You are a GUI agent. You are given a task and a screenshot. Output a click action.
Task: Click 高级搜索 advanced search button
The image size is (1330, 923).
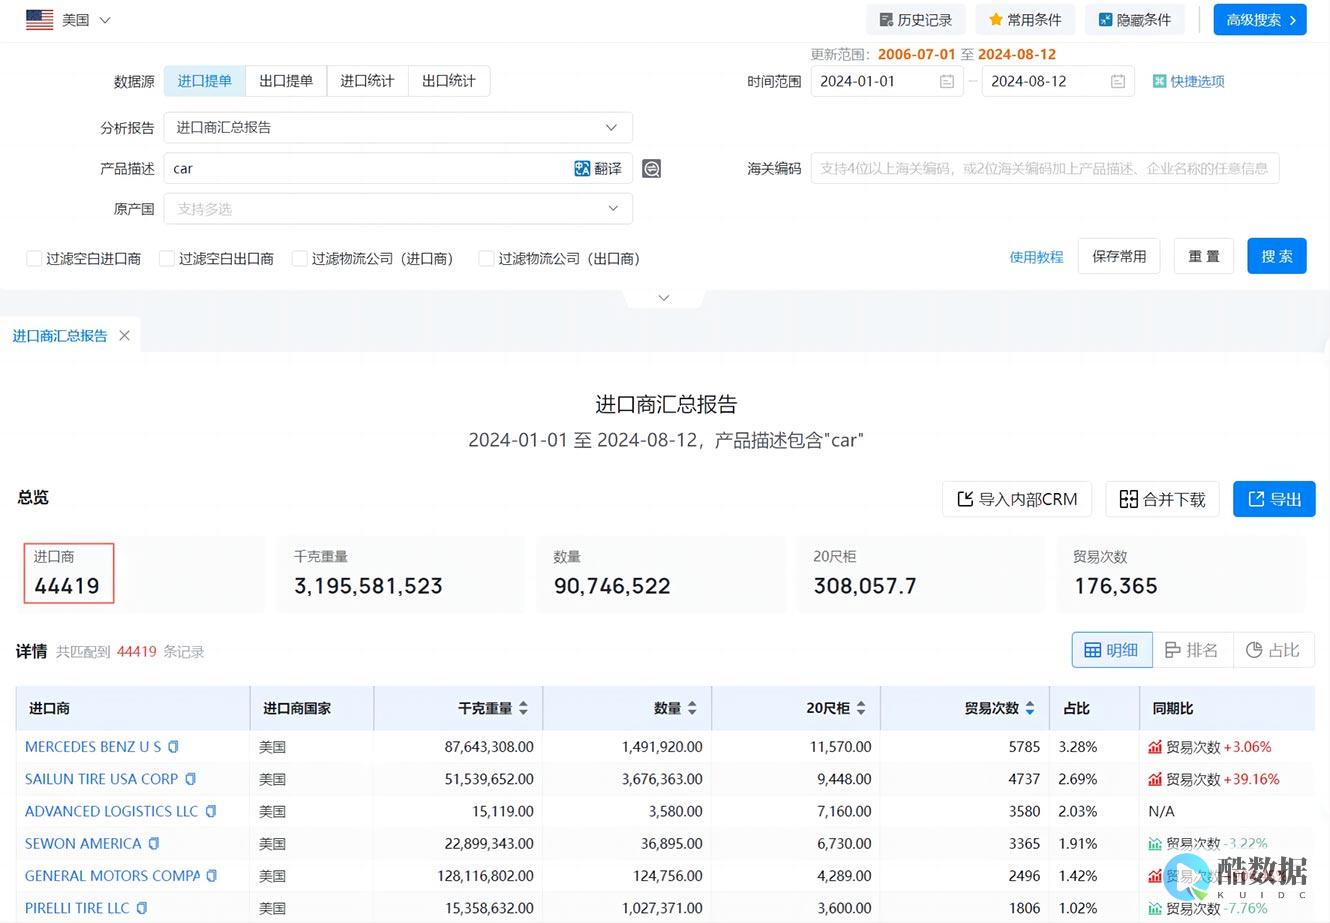pyautogui.click(x=1260, y=20)
